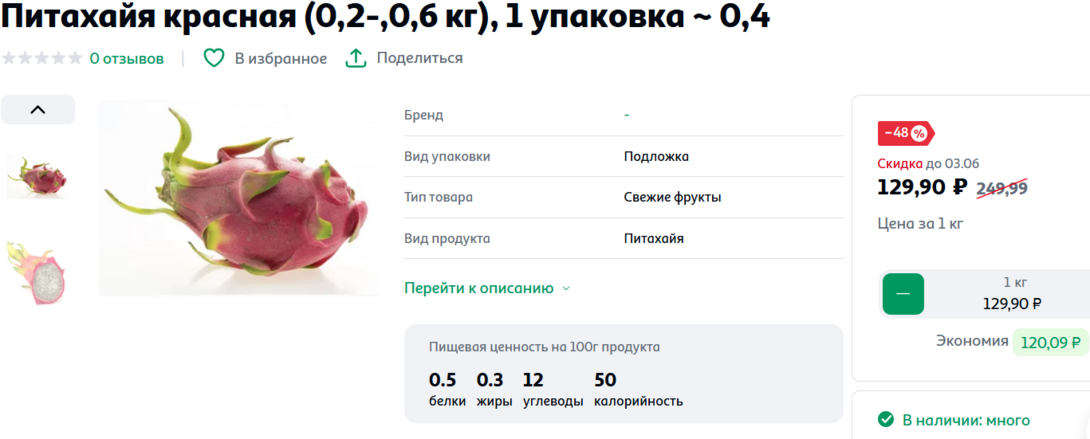This screenshot has height=439, width=1090.
Task: Click the Экономия 120,09 ₽ savings badge
Action: [x=1049, y=342]
